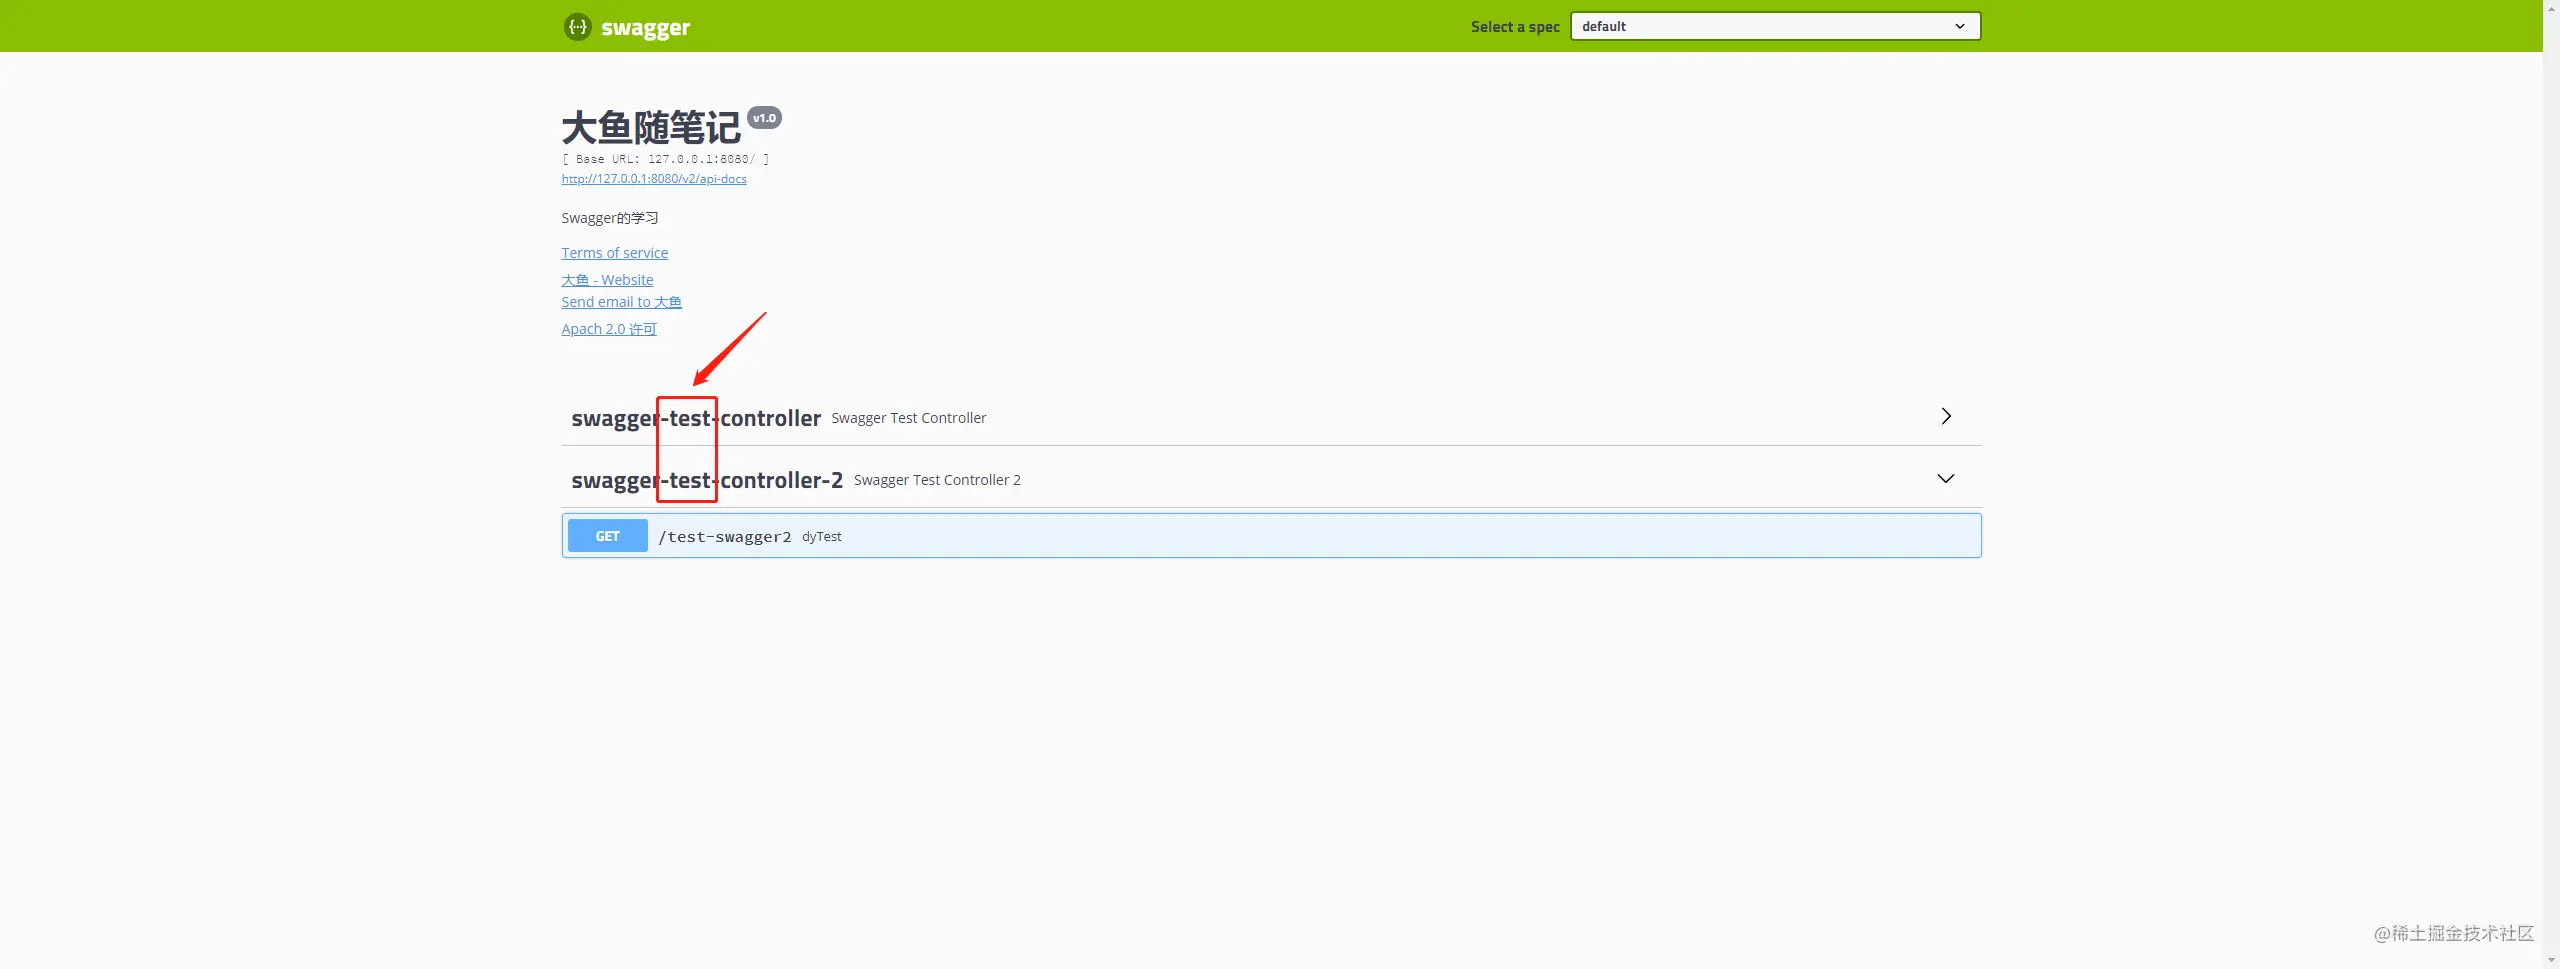Open the Select a spec dropdown

1775,26
